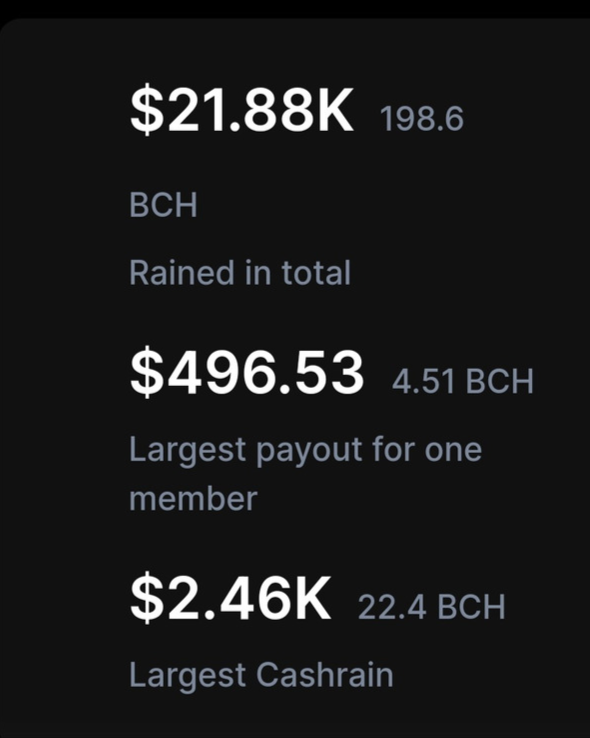
Task: Click the black bar above the stats card
Action: 295,8
